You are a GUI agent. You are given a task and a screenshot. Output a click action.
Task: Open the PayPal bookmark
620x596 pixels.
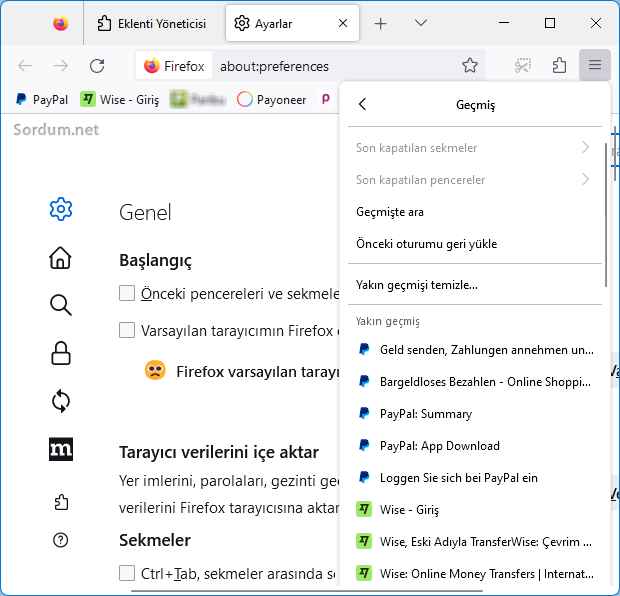click(41, 100)
